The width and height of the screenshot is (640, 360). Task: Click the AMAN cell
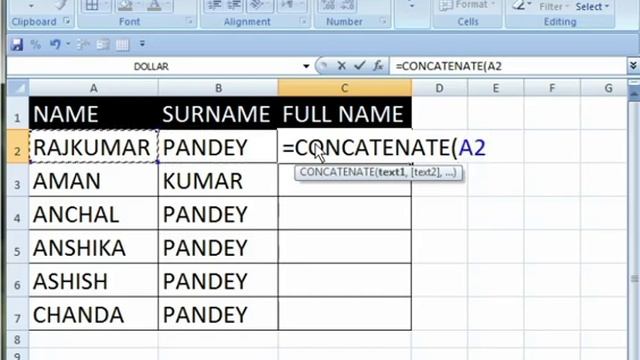coord(93,180)
